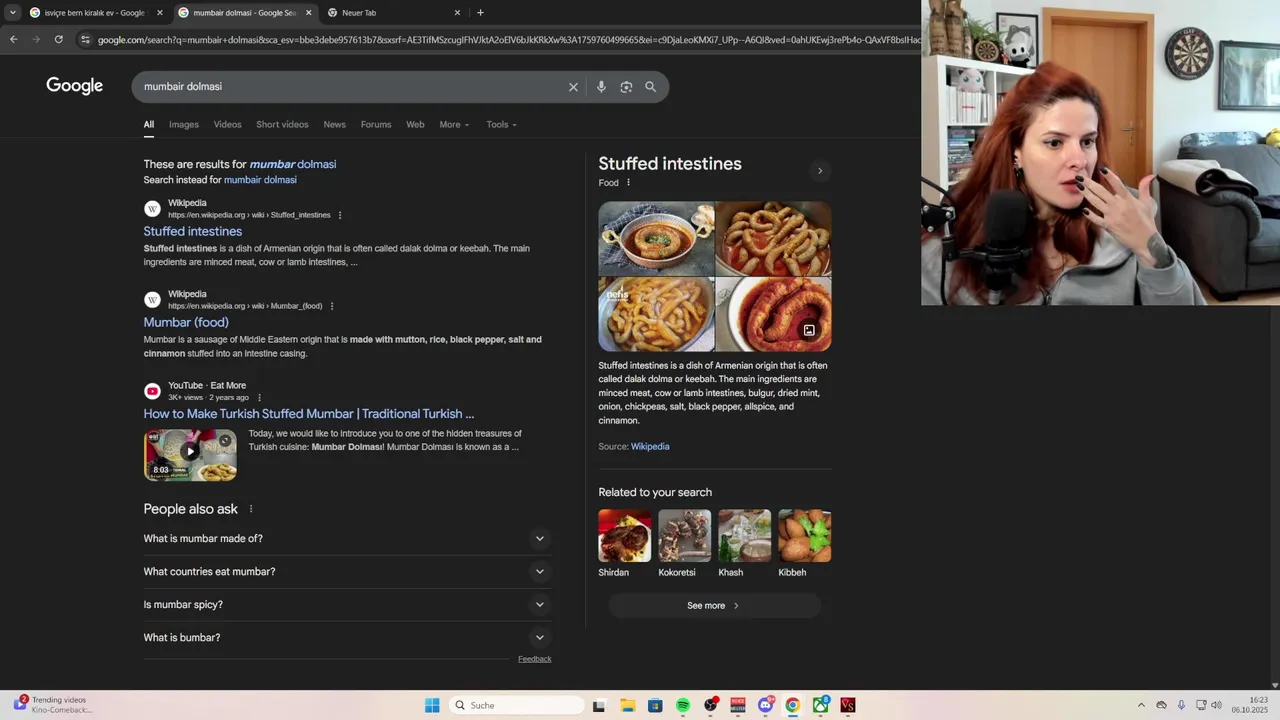Open Wikipedia source link in knowledge panel
The width and height of the screenshot is (1280, 720).
click(650, 447)
